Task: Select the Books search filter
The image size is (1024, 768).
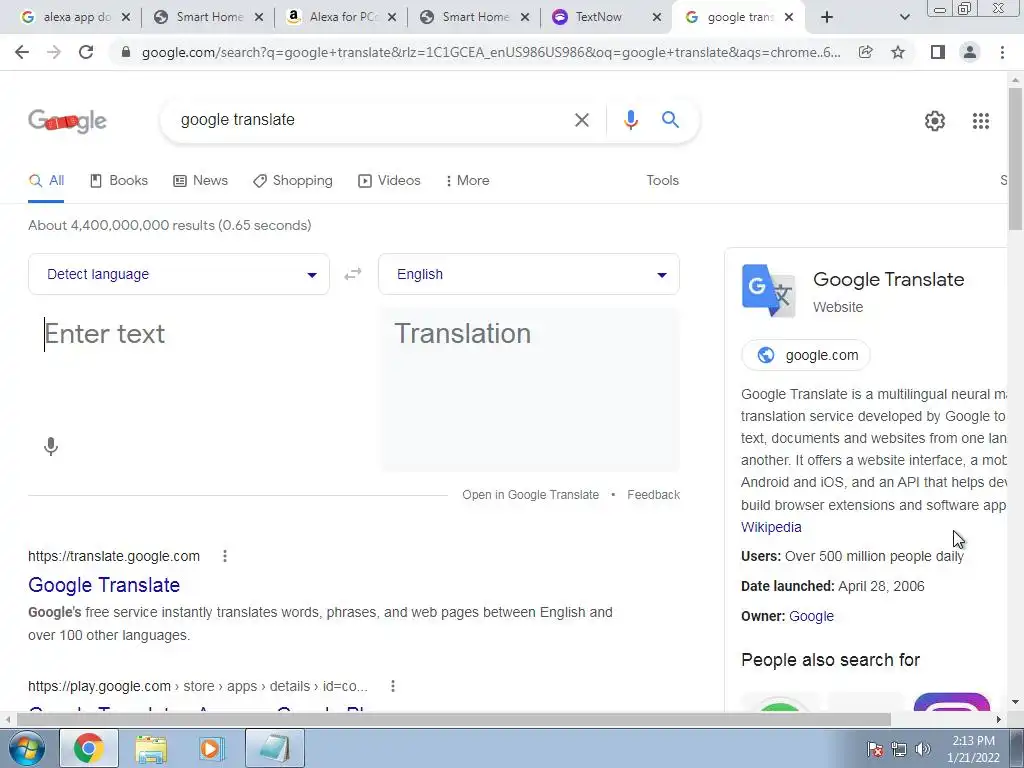Action: tap(119, 181)
